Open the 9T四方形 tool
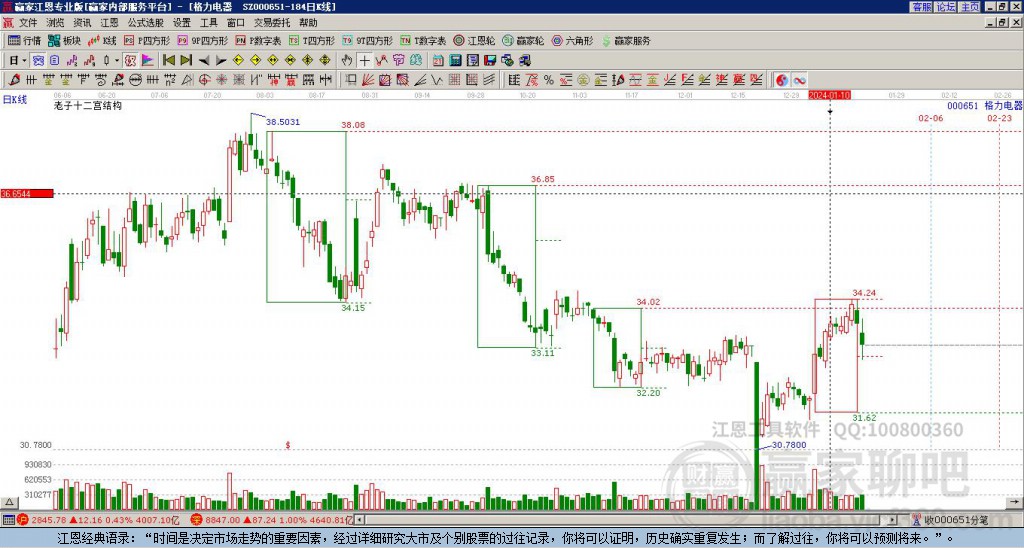 pos(368,40)
